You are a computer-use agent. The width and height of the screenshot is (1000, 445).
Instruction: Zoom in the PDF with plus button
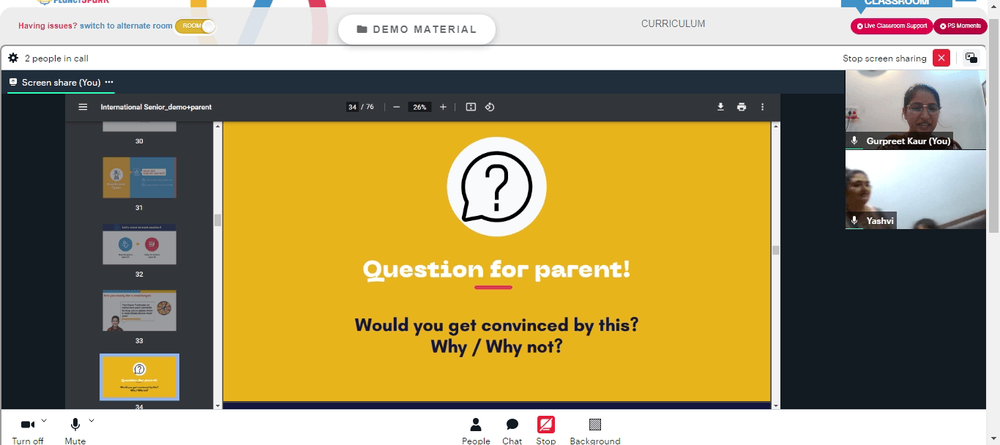443,107
